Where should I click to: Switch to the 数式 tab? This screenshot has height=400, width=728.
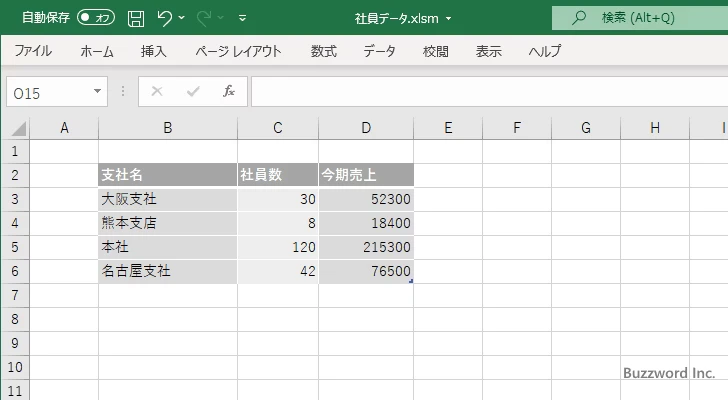324,51
